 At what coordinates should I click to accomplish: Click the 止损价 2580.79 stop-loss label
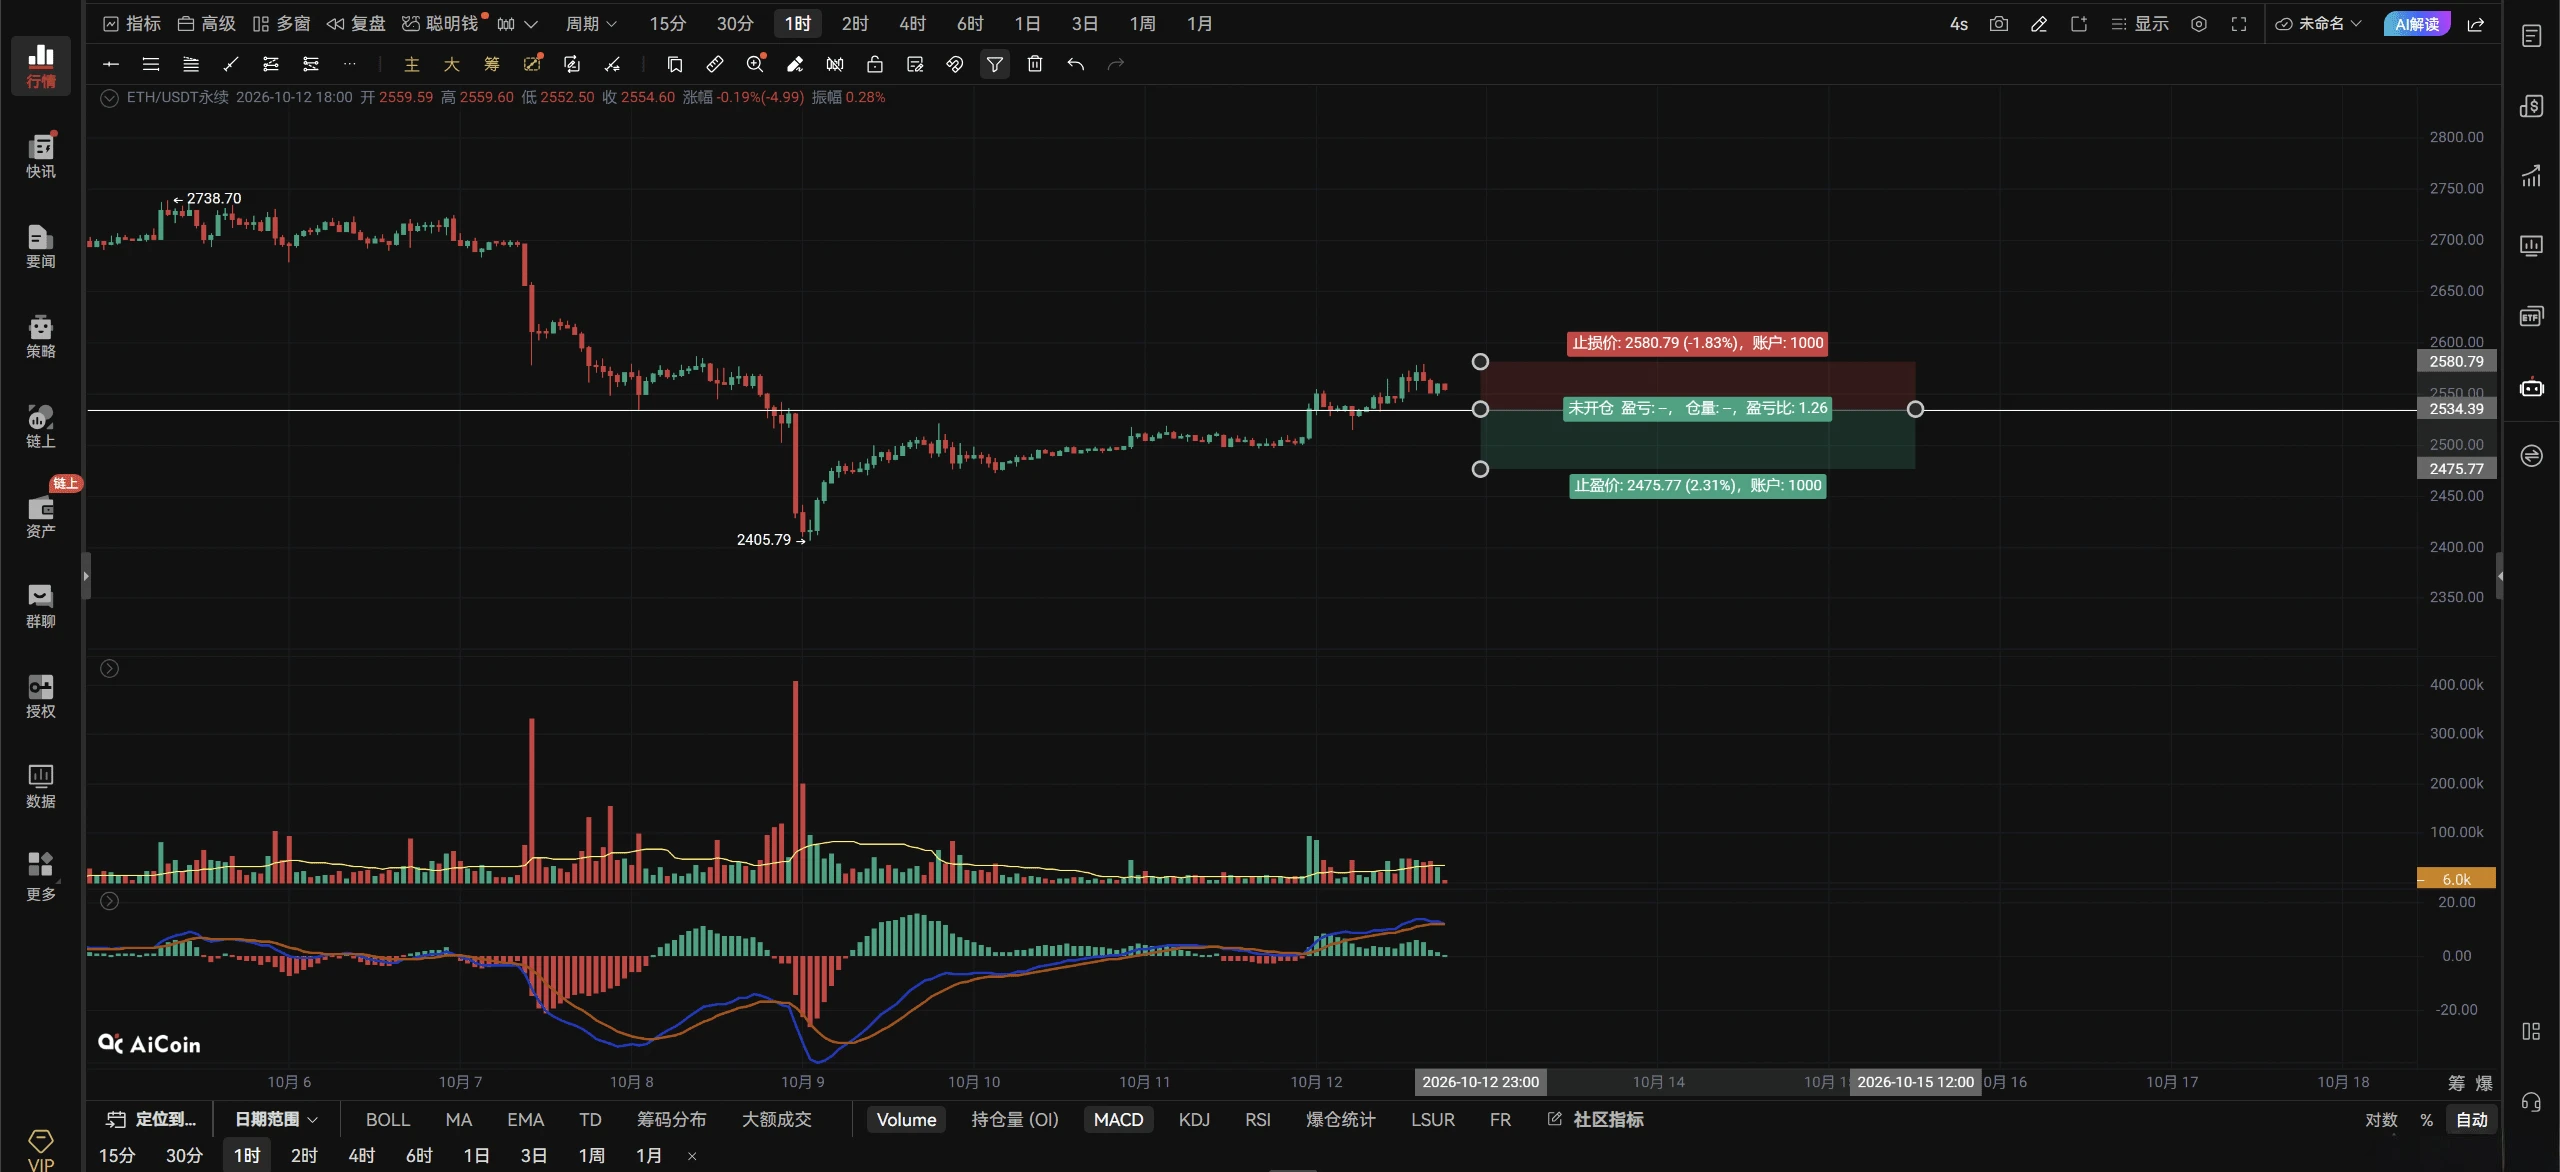pyautogui.click(x=1698, y=343)
